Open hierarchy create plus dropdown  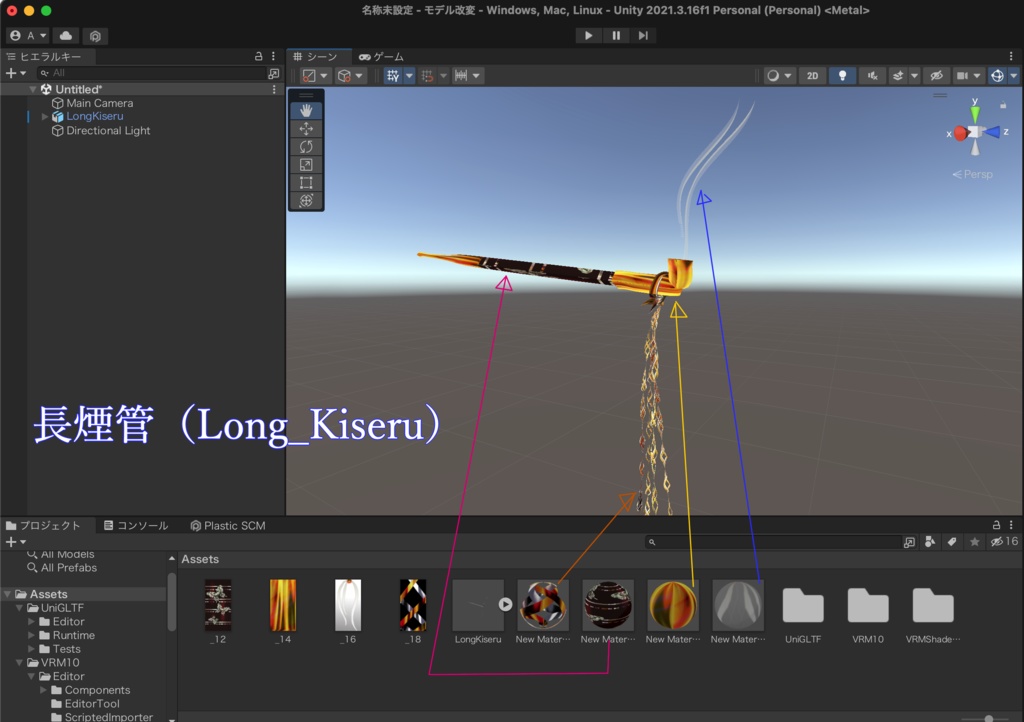[15, 74]
